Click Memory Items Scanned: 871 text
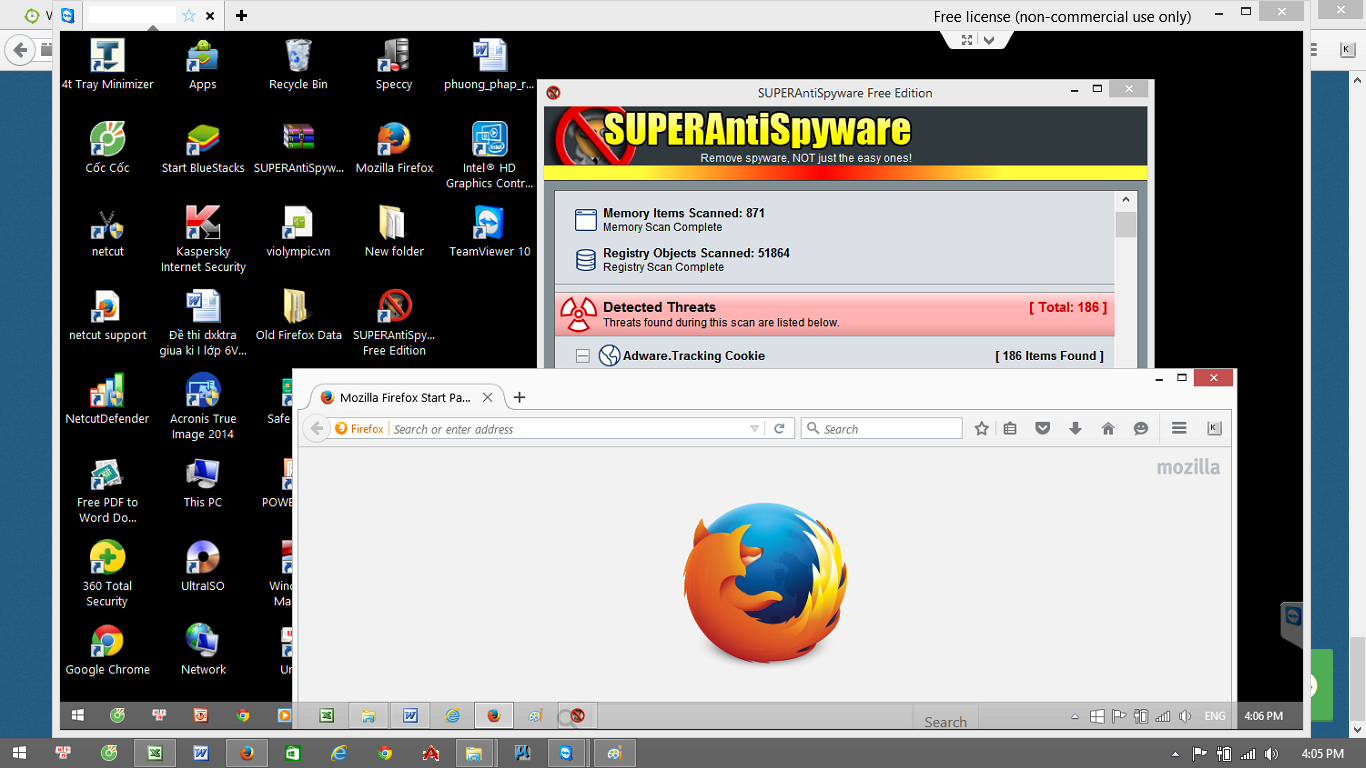 coord(684,213)
